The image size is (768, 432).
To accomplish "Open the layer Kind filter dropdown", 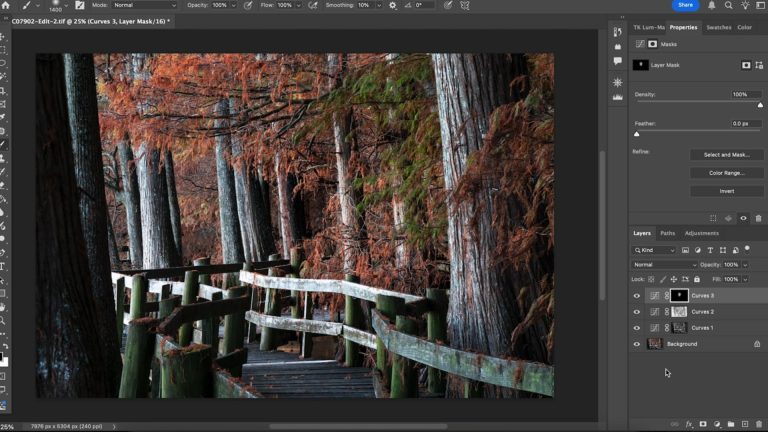I will click(x=656, y=250).
